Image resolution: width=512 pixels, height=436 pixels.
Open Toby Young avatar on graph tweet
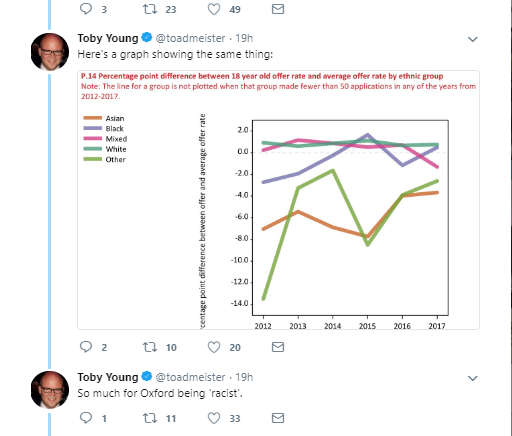50,52
